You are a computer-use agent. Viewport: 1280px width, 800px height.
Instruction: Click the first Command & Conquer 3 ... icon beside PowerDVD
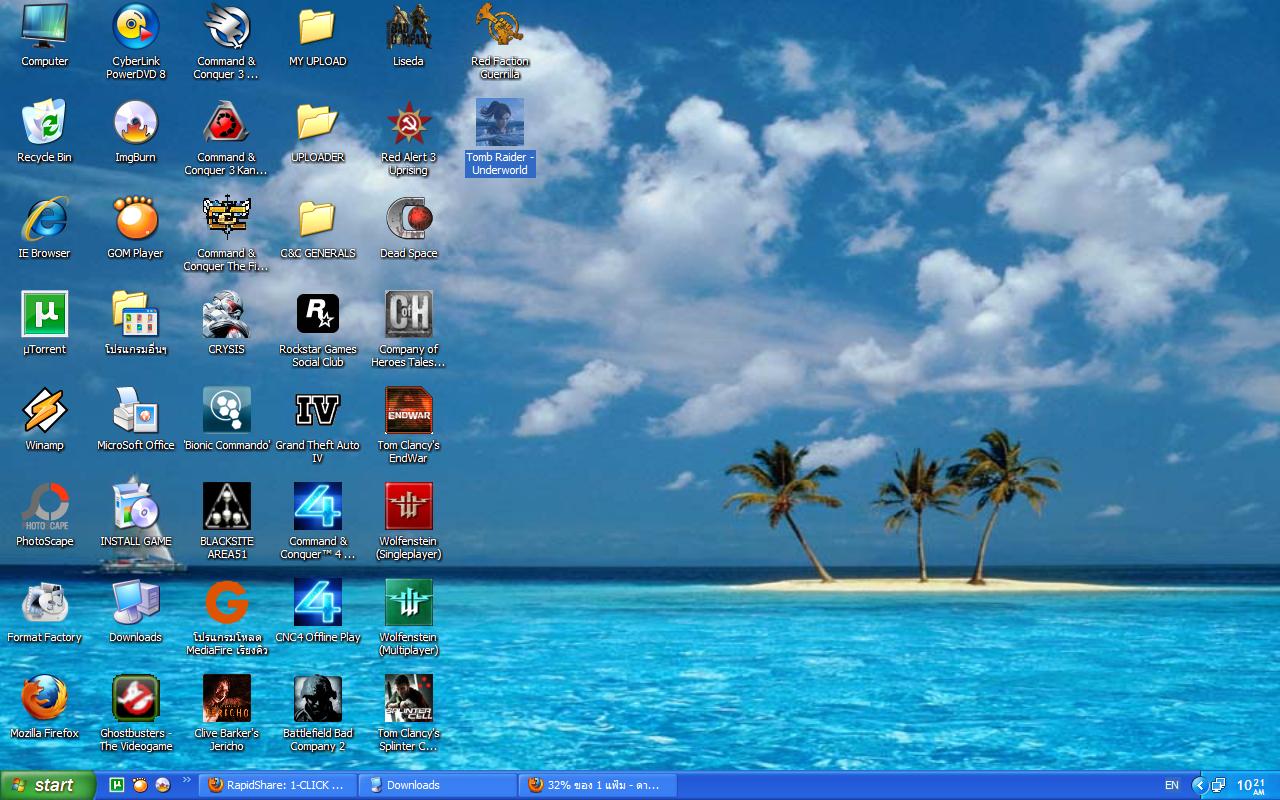coord(226,27)
